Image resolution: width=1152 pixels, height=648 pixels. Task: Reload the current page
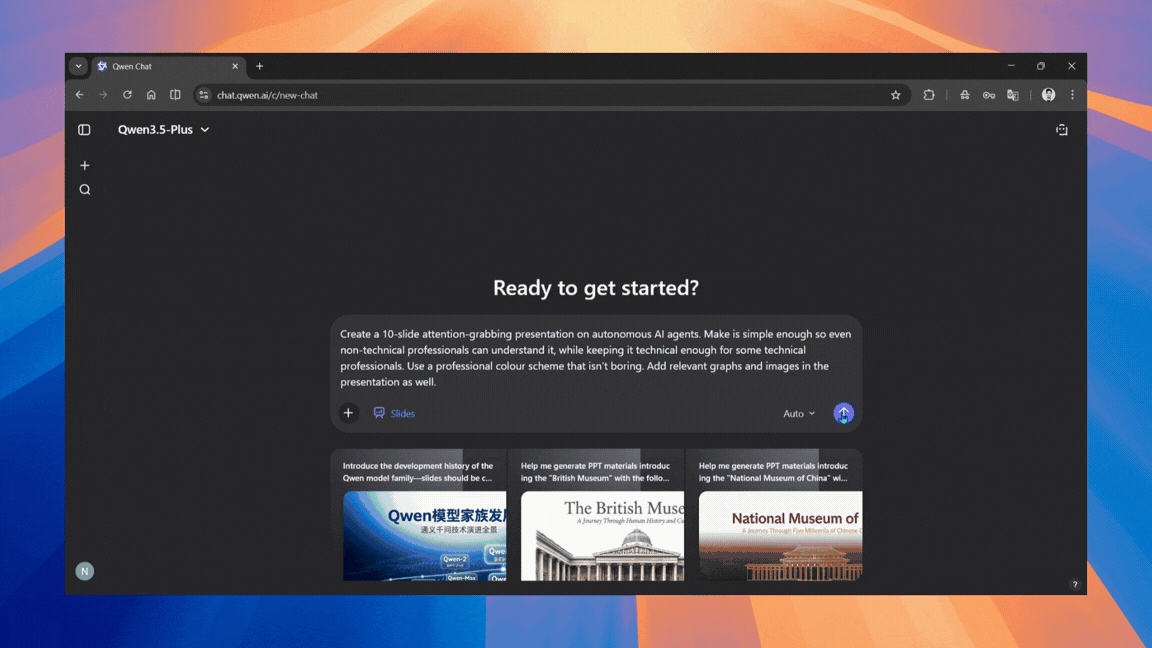coord(127,95)
